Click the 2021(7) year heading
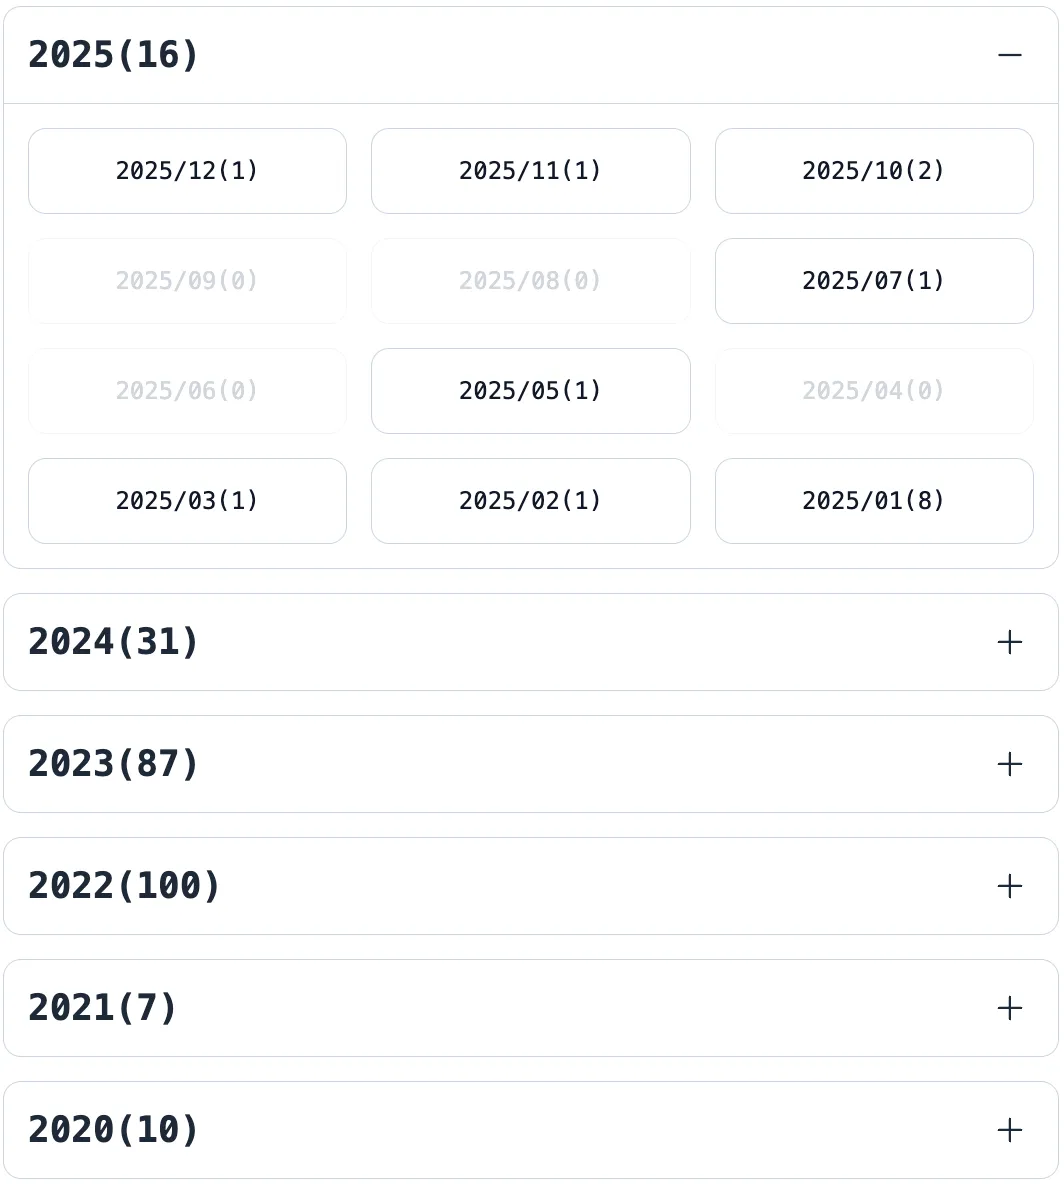Screen dimensions: 1064x1184 pos(103,1008)
